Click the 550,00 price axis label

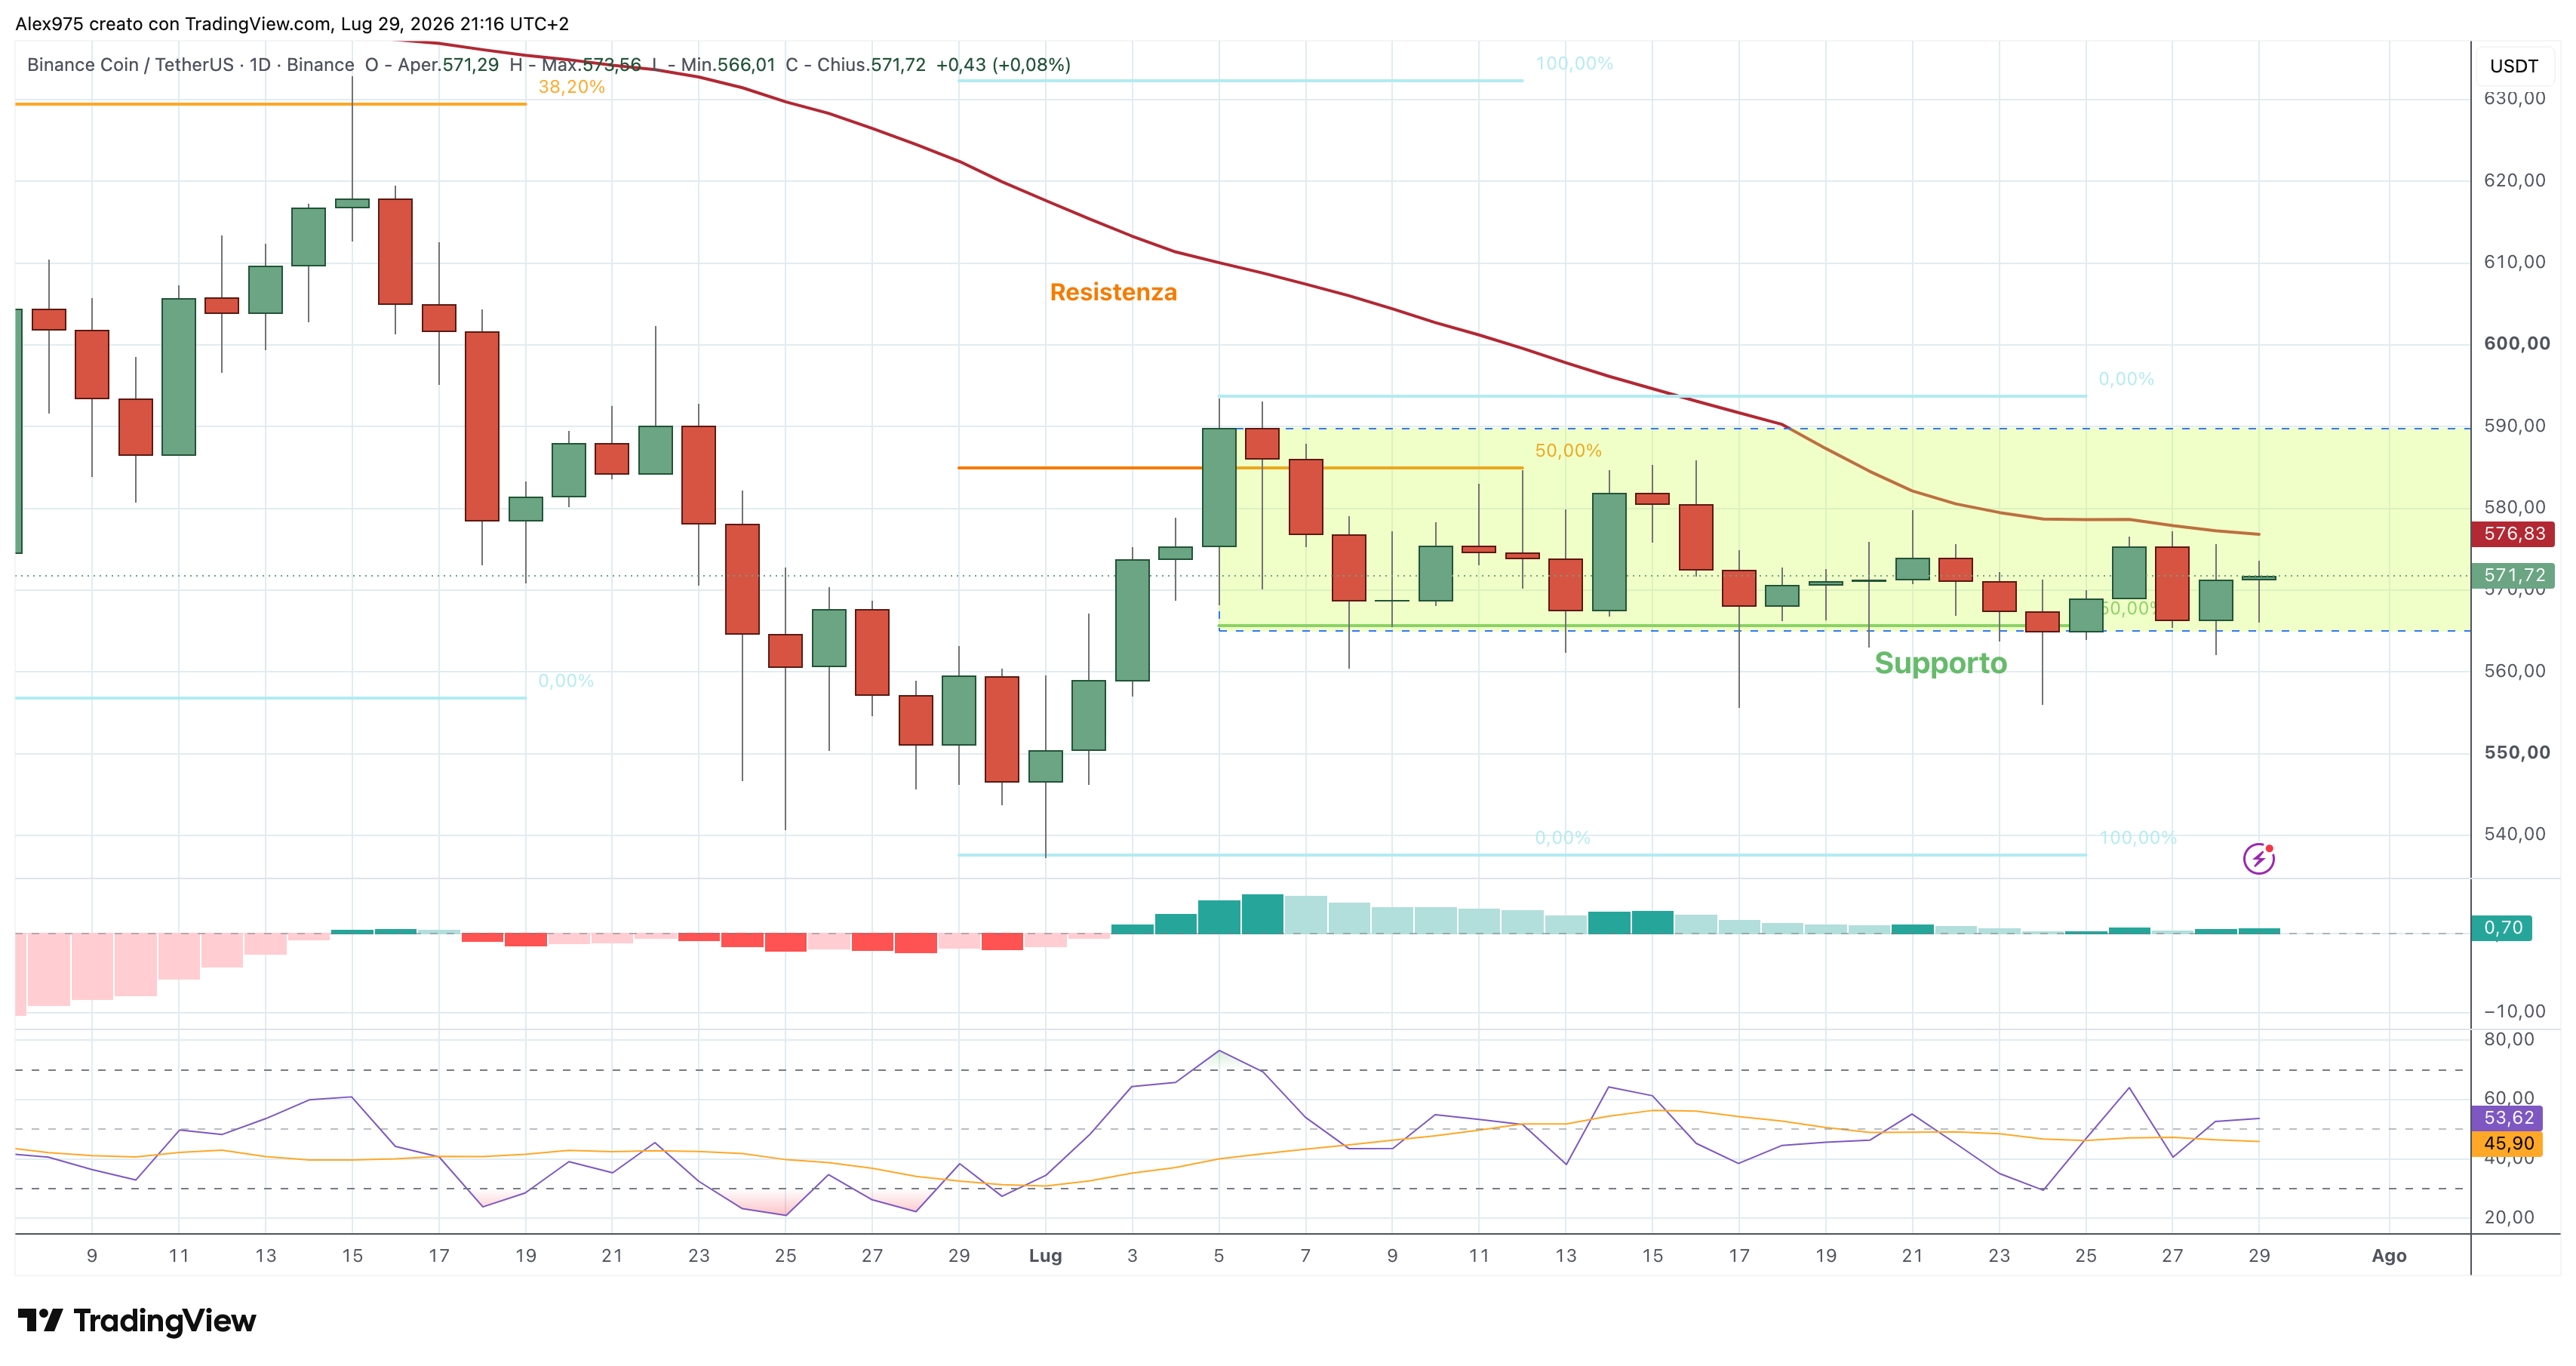pyautogui.click(x=2516, y=752)
